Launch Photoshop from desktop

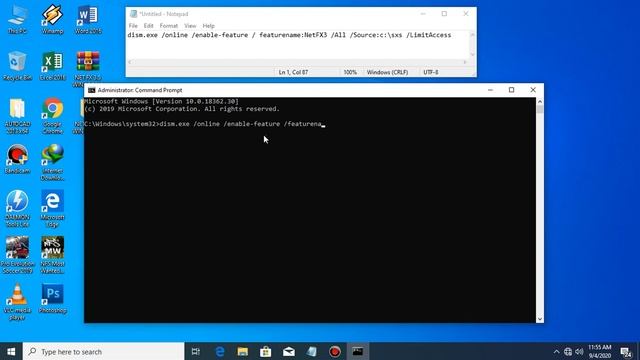click(x=52, y=298)
